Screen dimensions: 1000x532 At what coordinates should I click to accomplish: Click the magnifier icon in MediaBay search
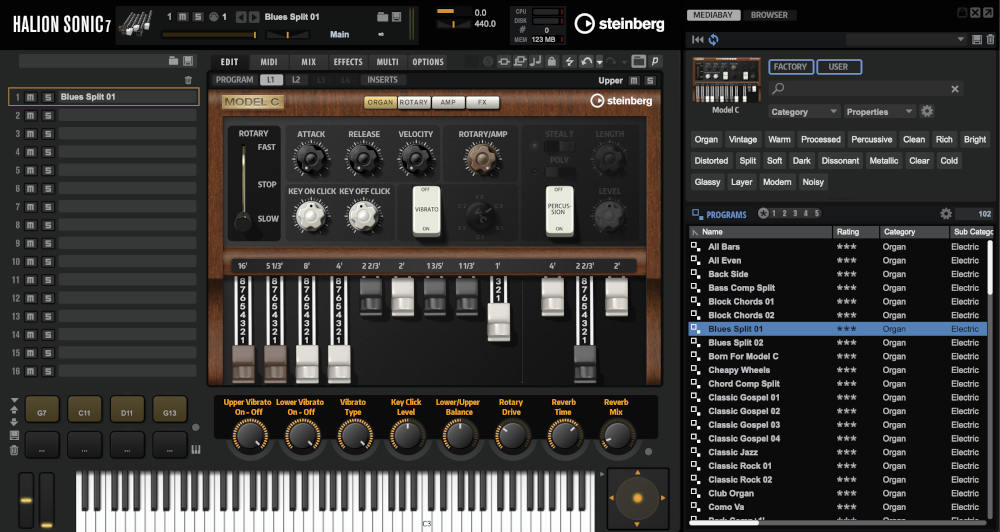[x=779, y=90]
